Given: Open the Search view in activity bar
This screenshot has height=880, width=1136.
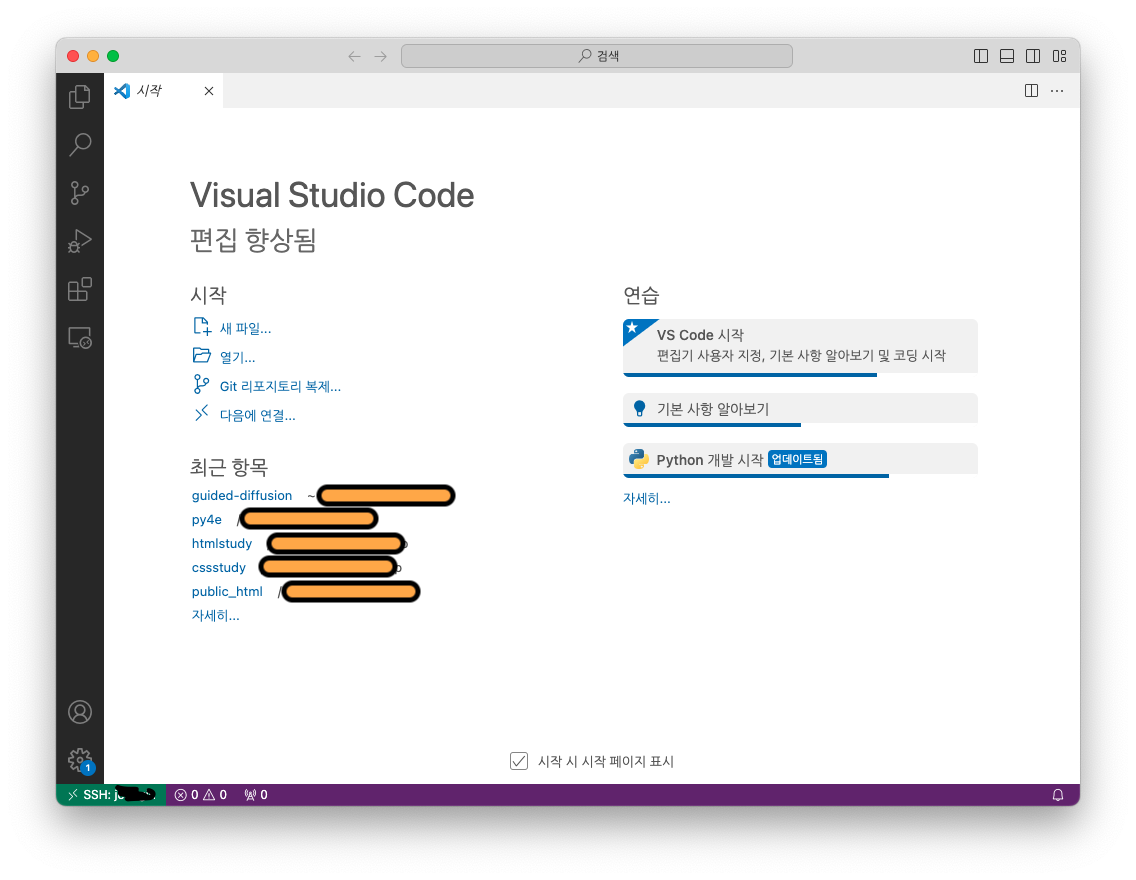Looking at the screenshot, I should pyautogui.click(x=80, y=144).
